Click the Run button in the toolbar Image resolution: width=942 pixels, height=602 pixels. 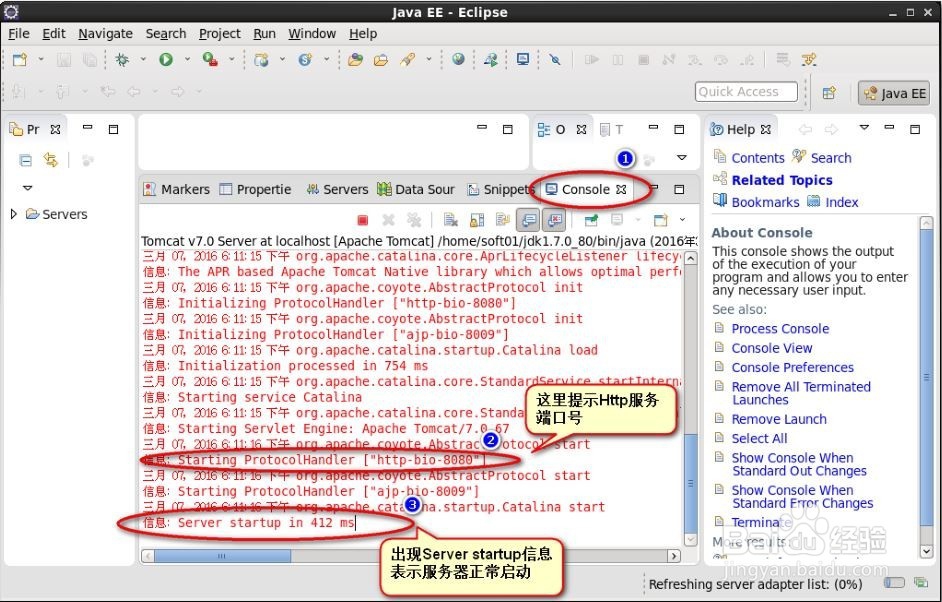(165, 58)
